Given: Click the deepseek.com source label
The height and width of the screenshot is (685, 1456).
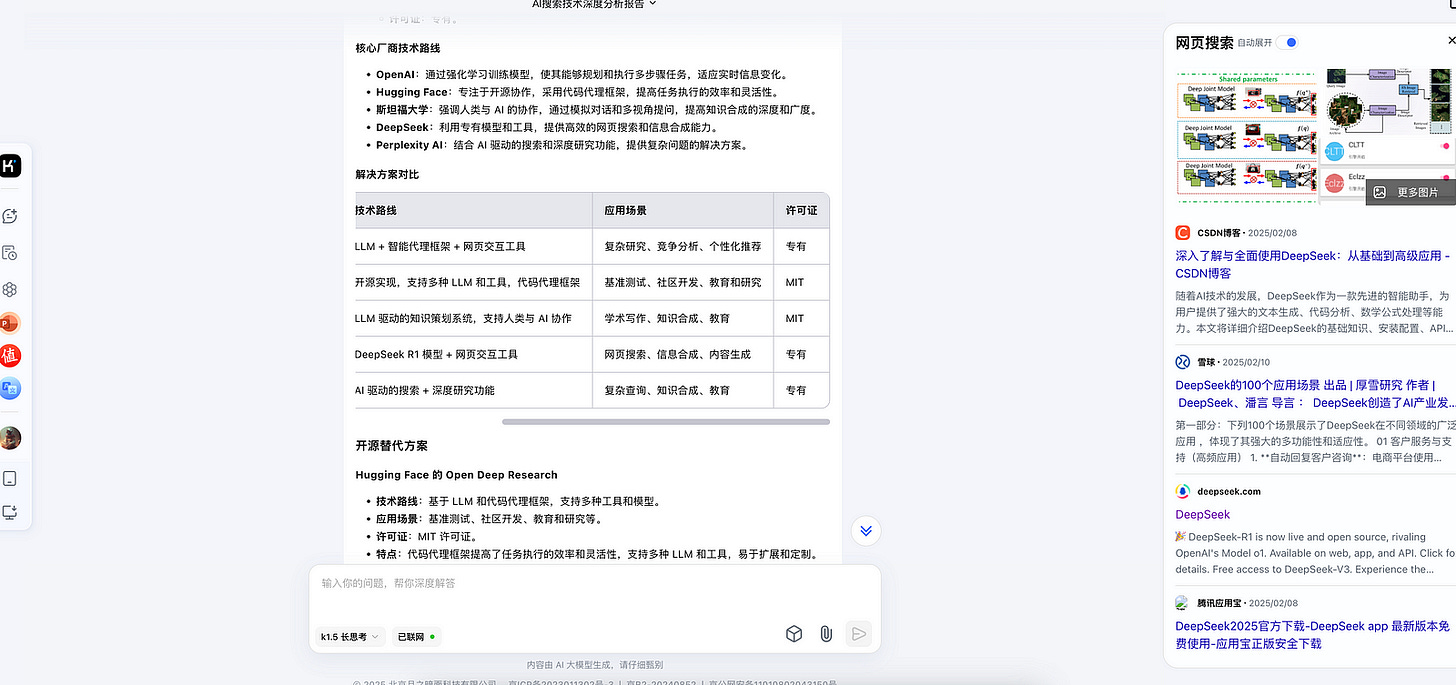Looking at the screenshot, I should (x=1229, y=491).
